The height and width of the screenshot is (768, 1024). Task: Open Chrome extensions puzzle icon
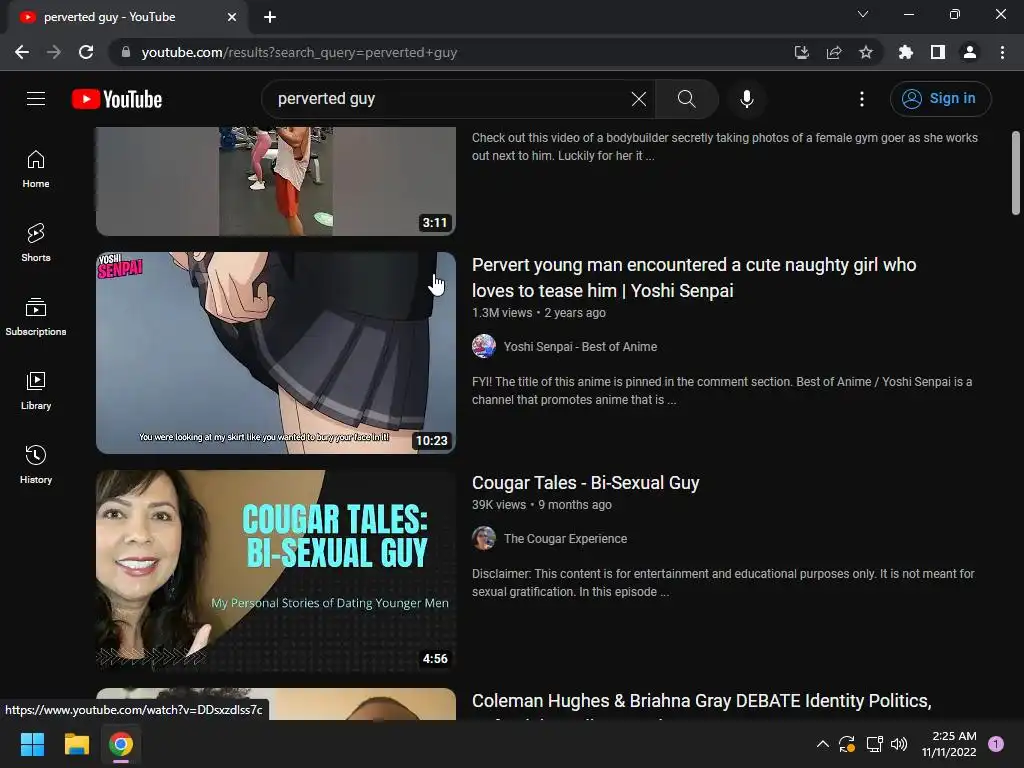[x=905, y=52]
